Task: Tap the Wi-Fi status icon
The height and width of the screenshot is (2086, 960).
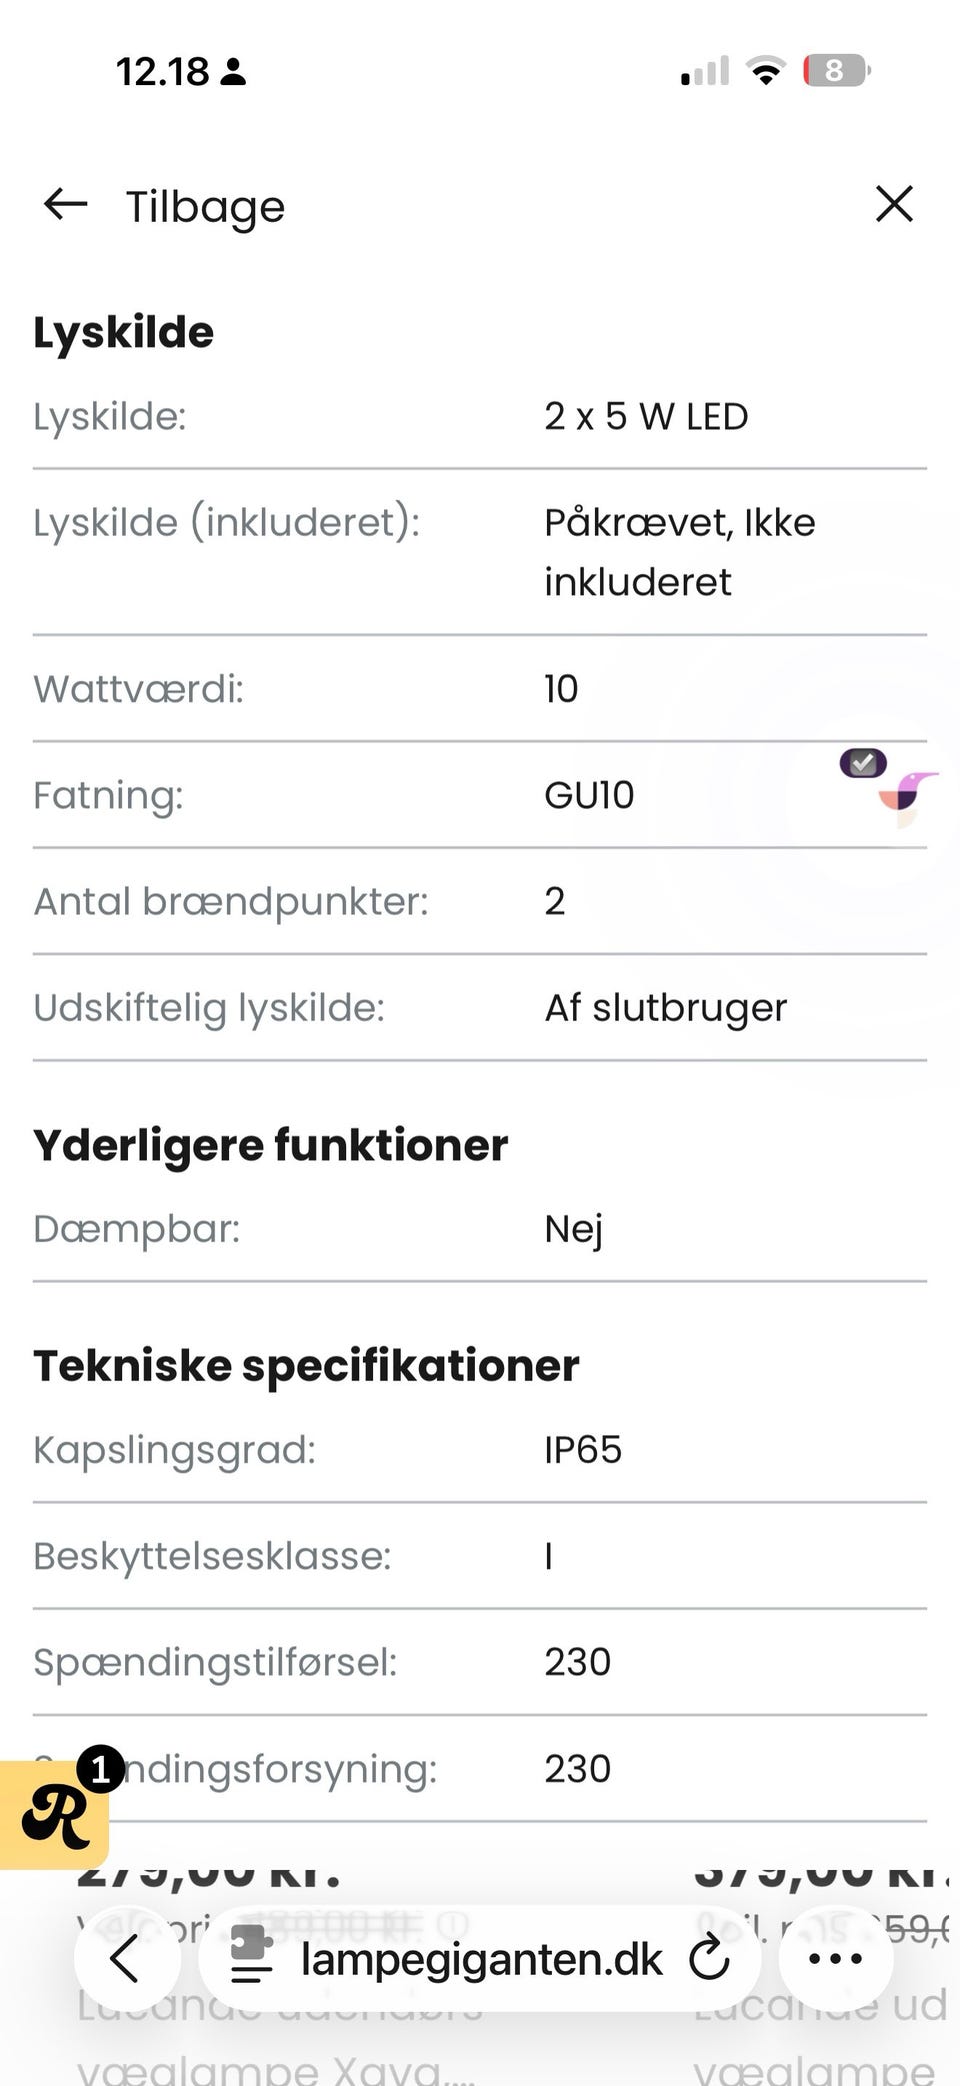Action: 766,71
